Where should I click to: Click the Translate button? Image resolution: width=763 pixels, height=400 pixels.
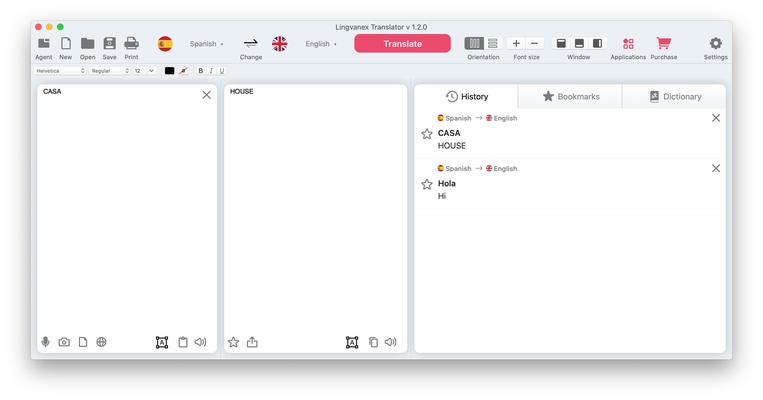pyautogui.click(x=402, y=43)
